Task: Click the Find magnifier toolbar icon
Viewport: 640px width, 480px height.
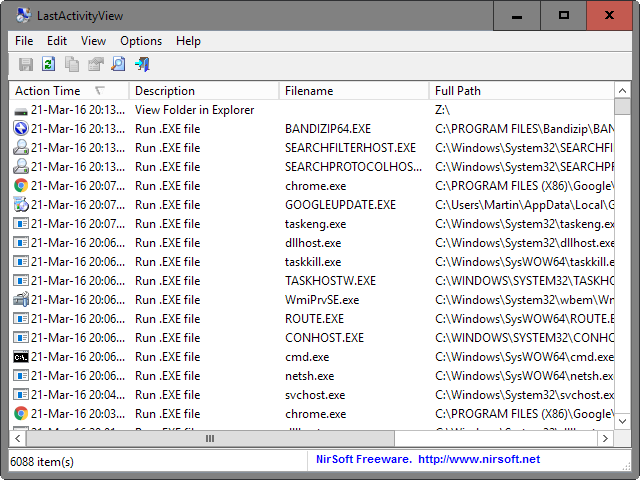Action: (x=118, y=64)
